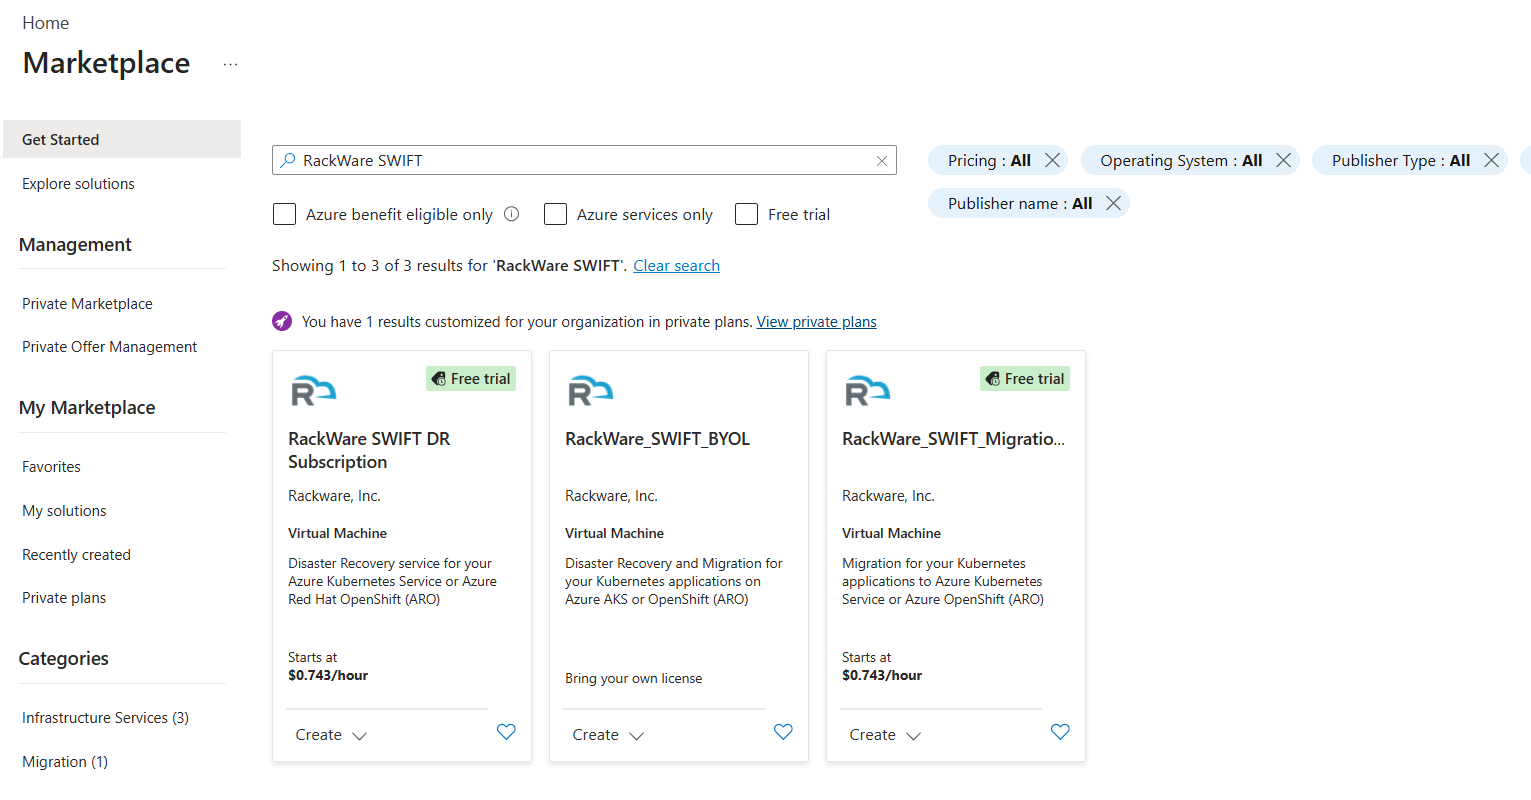Click the Clear search link

point(676,266)
